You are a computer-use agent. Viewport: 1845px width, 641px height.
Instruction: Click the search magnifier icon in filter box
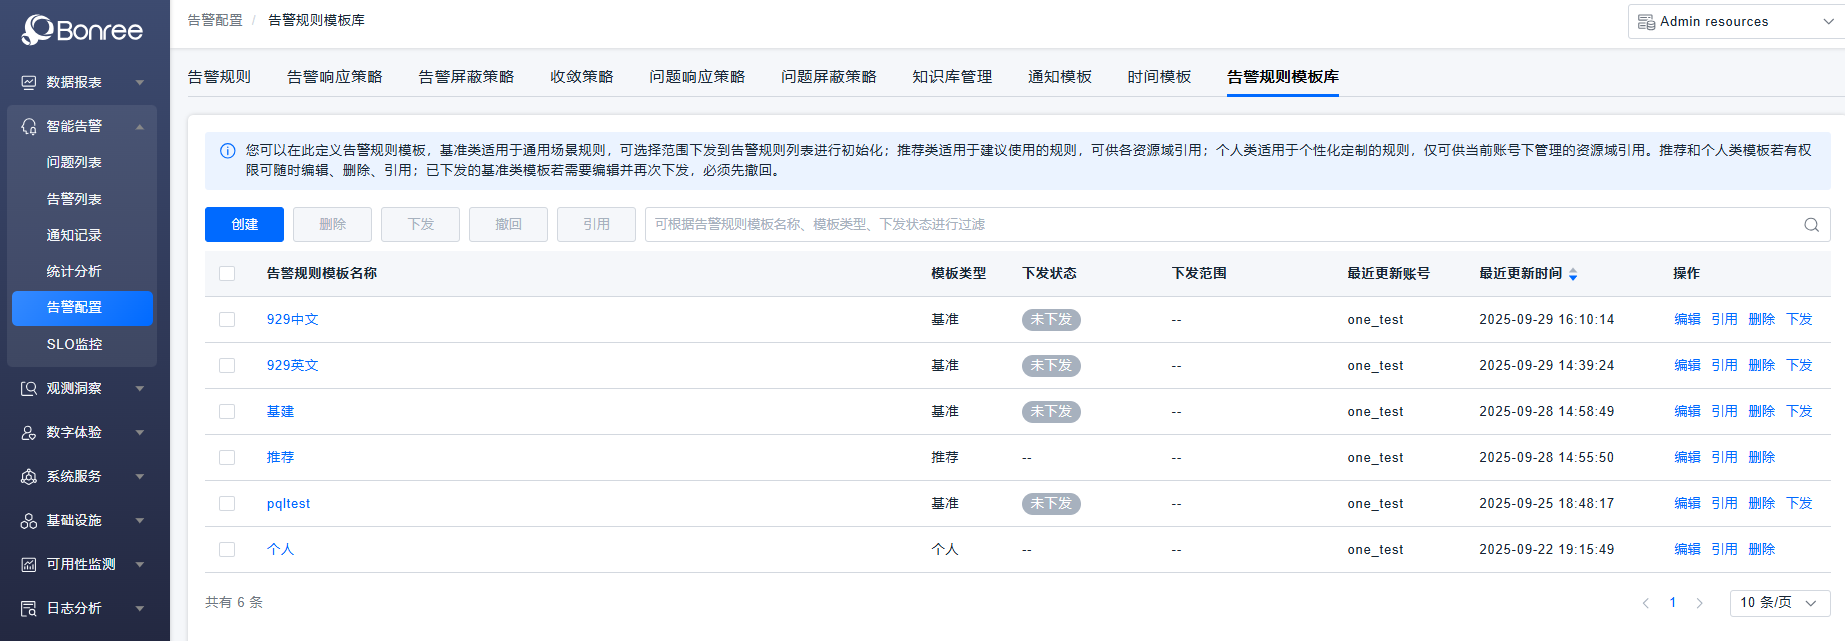1811,225
